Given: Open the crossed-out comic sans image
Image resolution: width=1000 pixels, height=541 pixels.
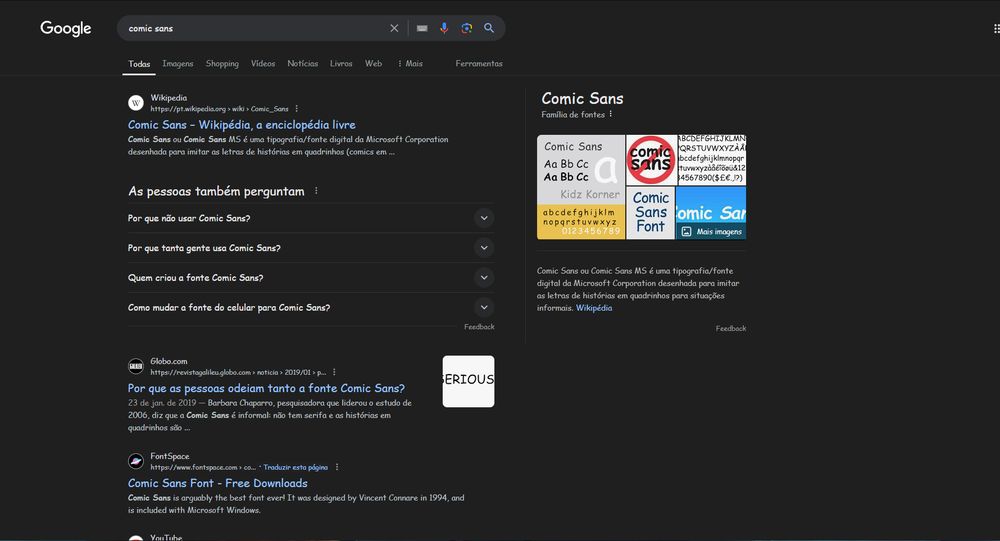Looking at the screenshot, I should pyautogui.click(x=650, y=159).
